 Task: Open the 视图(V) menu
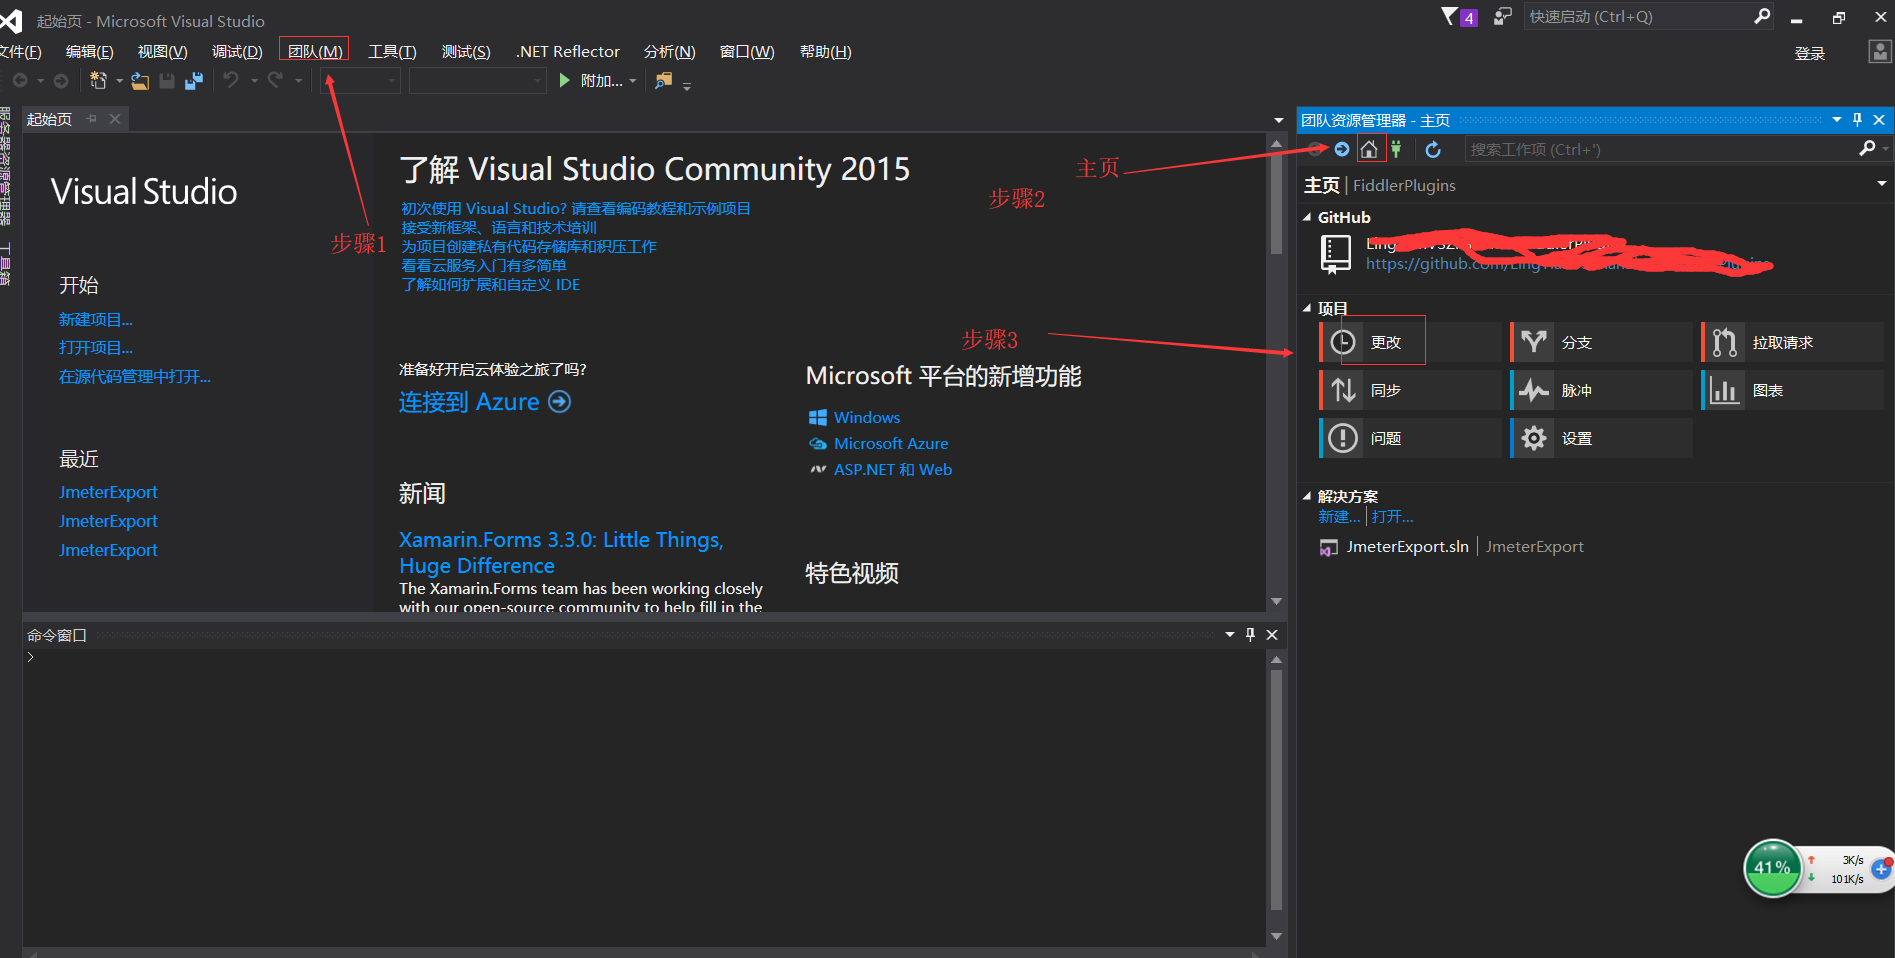tap(162, 51)
